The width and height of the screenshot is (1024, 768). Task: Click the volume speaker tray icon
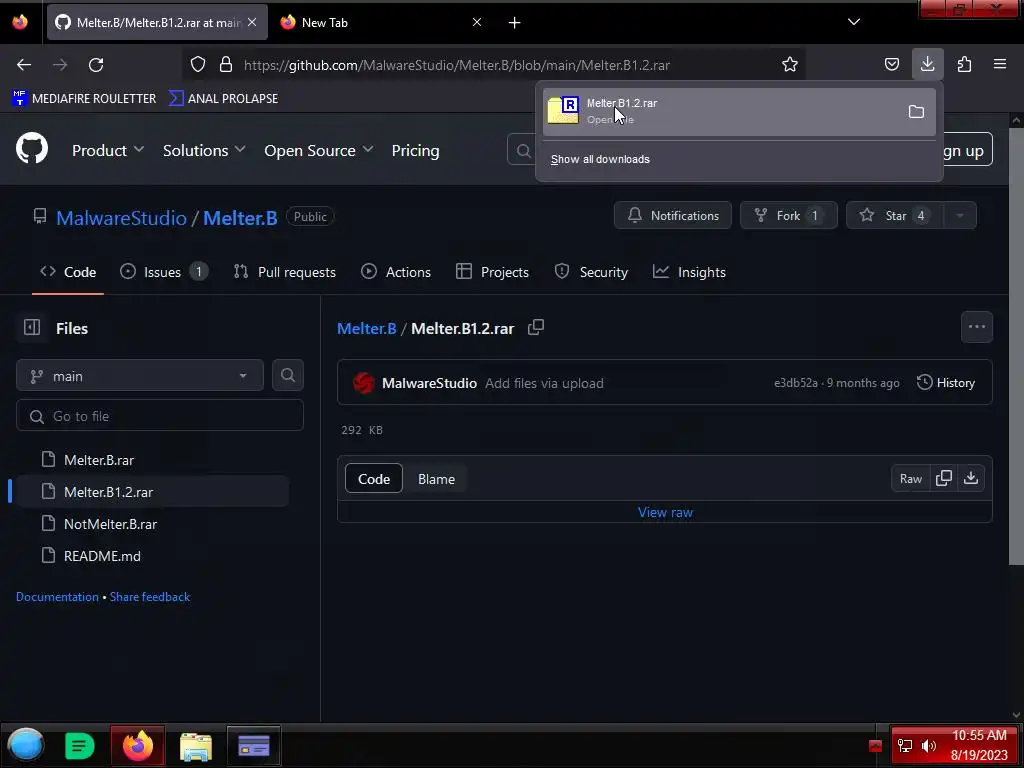(928, 746)
